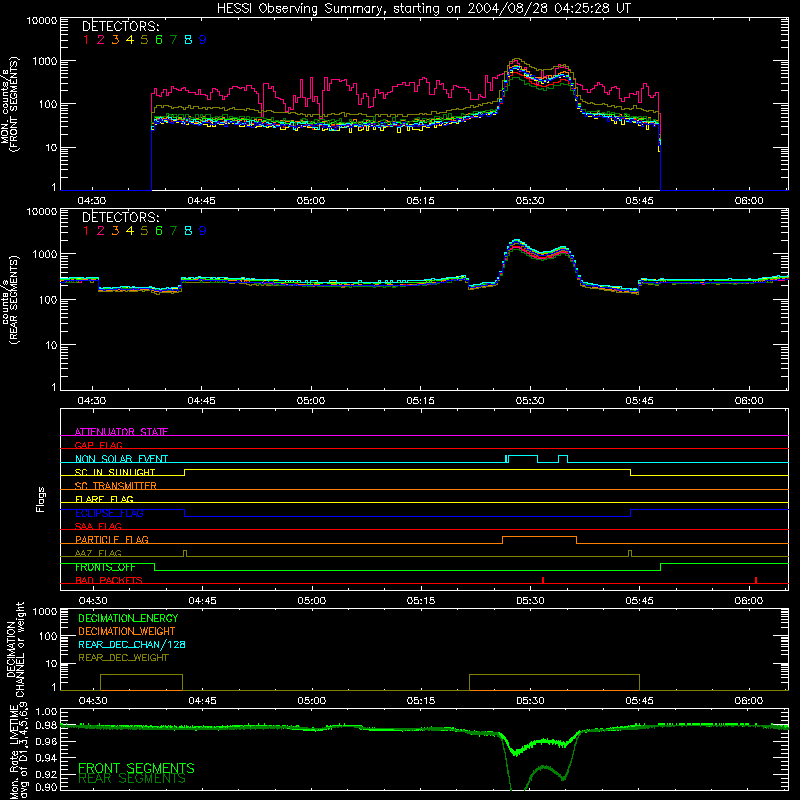800x800 pixels.
Task: Click the MON. counts/s (FRONT SEGMENTS) axis label
Action: pyautogui.click(x=10, y=105)
